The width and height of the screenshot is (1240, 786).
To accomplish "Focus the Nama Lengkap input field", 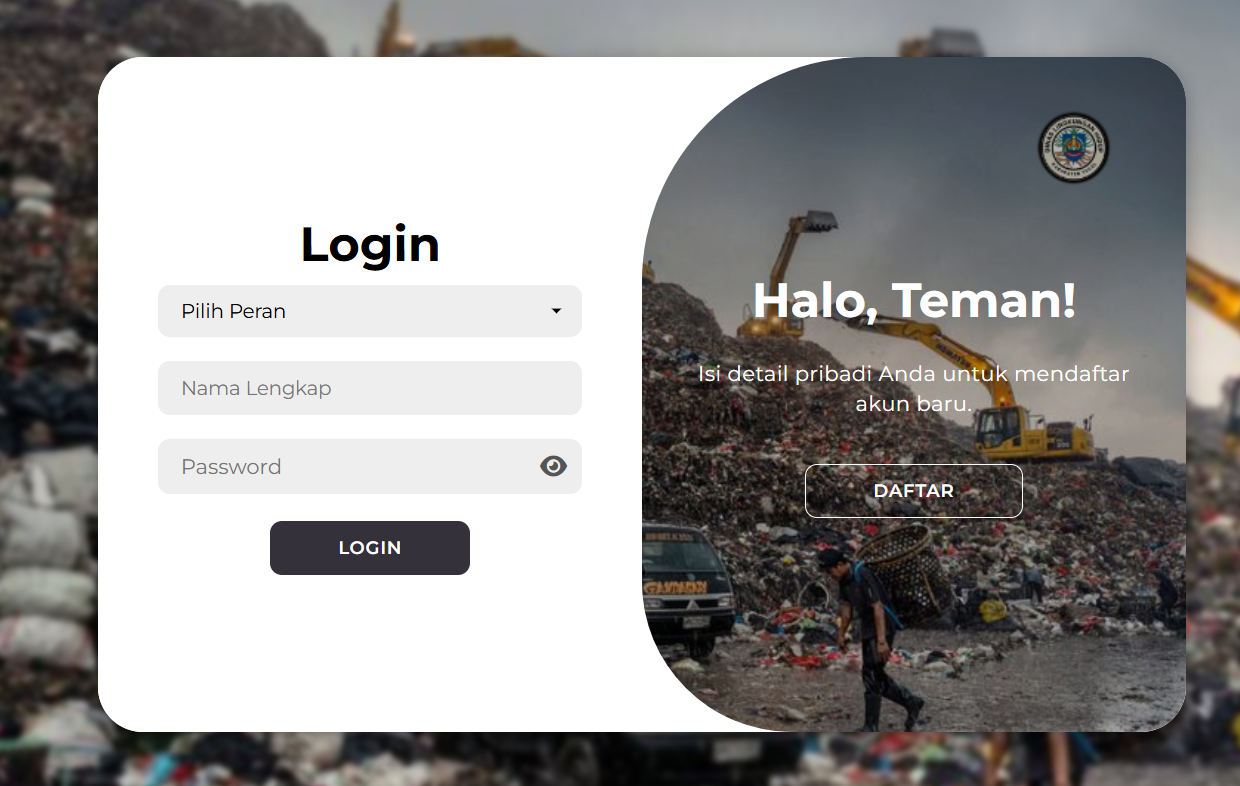I will [x=370, y=388].
